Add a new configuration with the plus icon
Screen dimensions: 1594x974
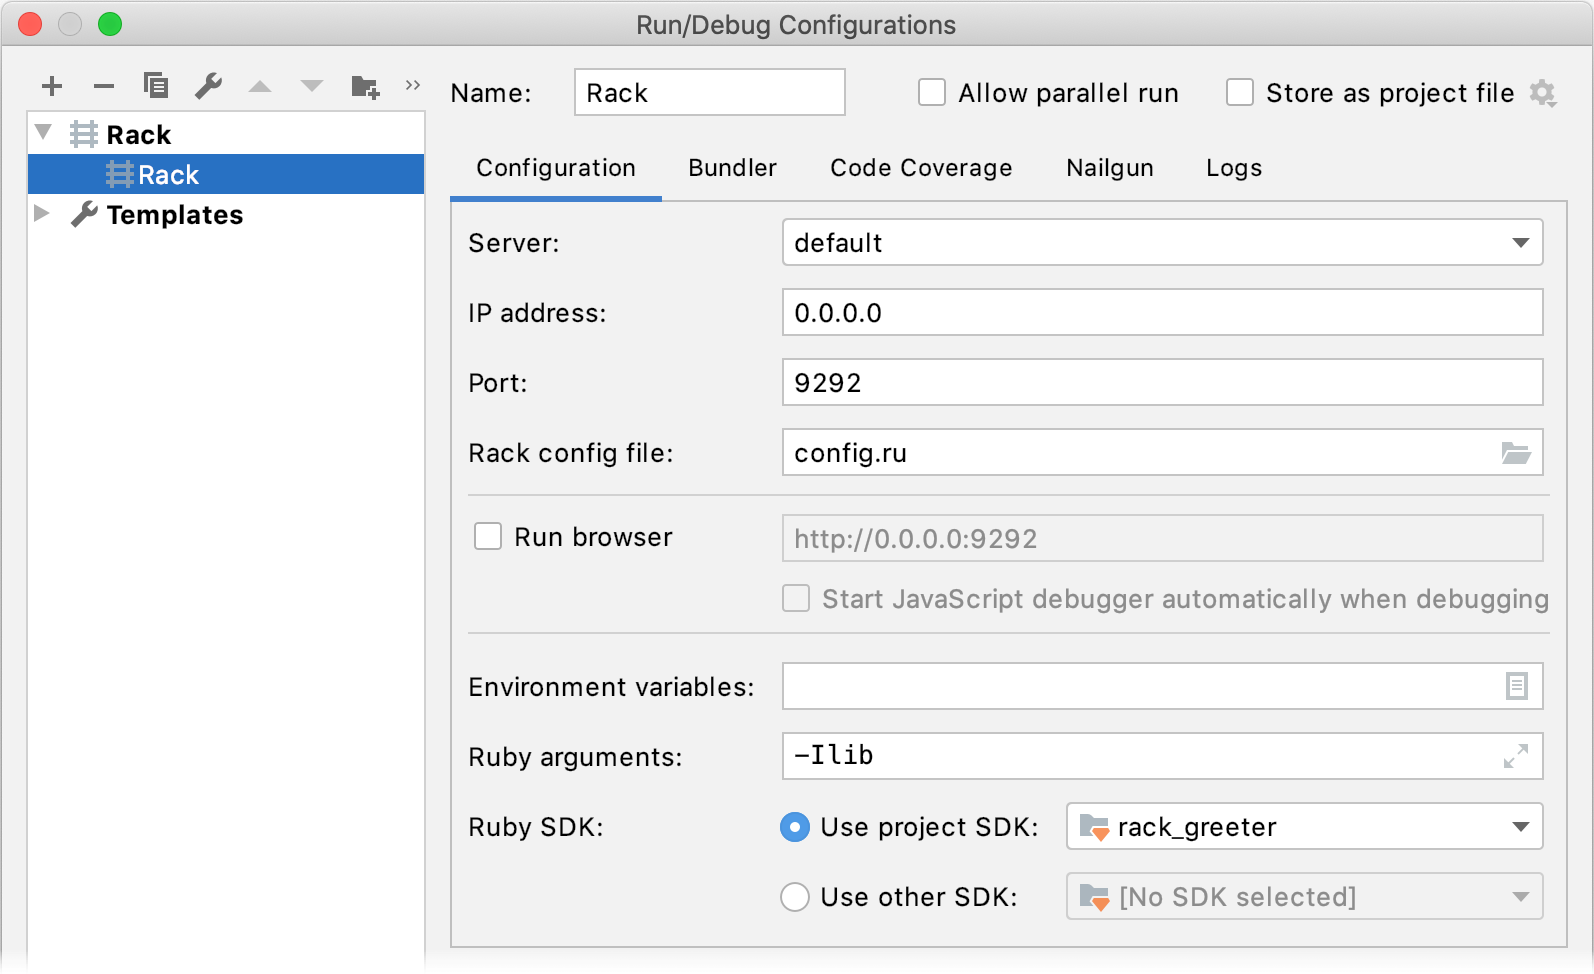(52, 86)
